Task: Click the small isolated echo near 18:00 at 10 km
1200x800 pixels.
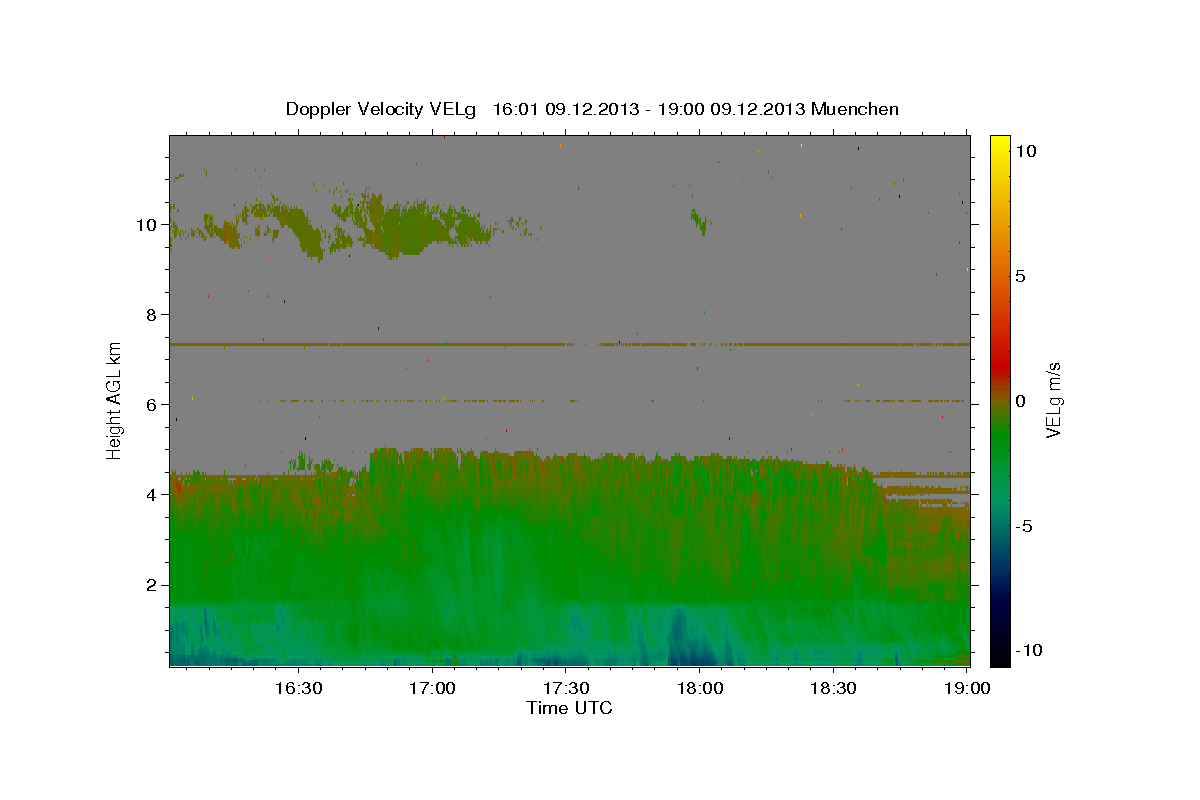Action: [x=698, y=222]
